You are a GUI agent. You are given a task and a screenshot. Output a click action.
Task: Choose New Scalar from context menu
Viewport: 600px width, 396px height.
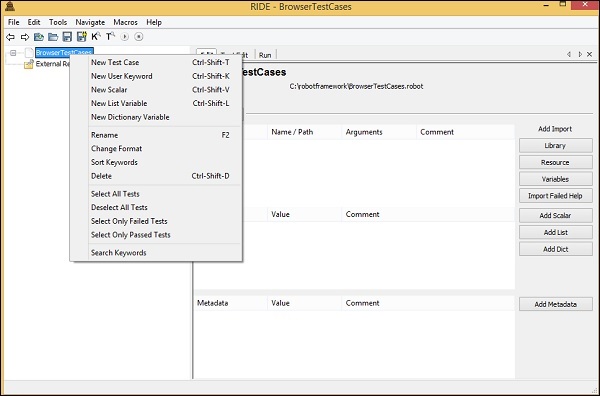coord(156,90)
